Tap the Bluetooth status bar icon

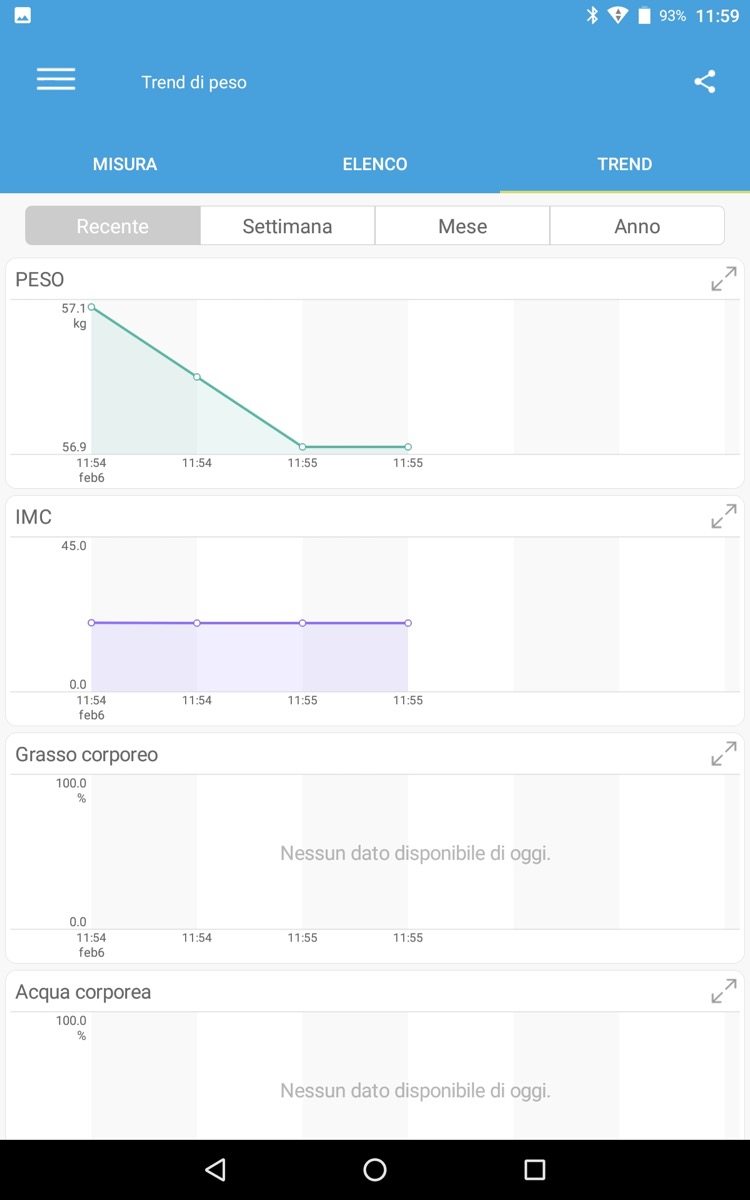pos(592,15)
